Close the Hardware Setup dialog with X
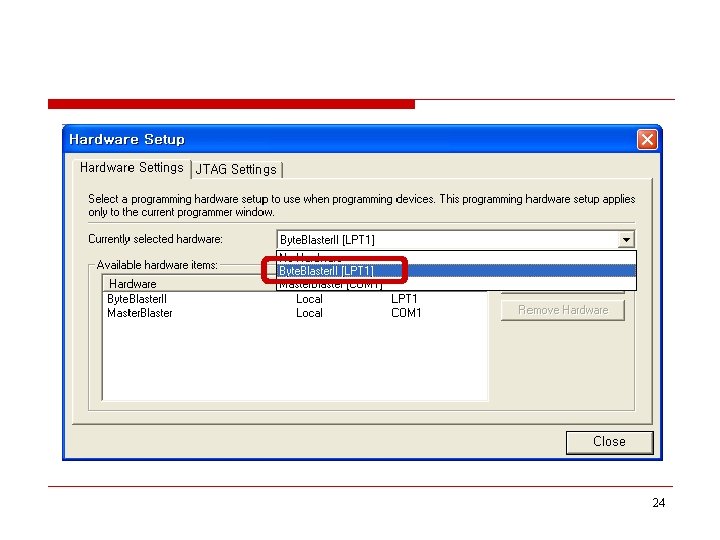The width and height of the screenshot is (720, 540). [x=647, y=139]
